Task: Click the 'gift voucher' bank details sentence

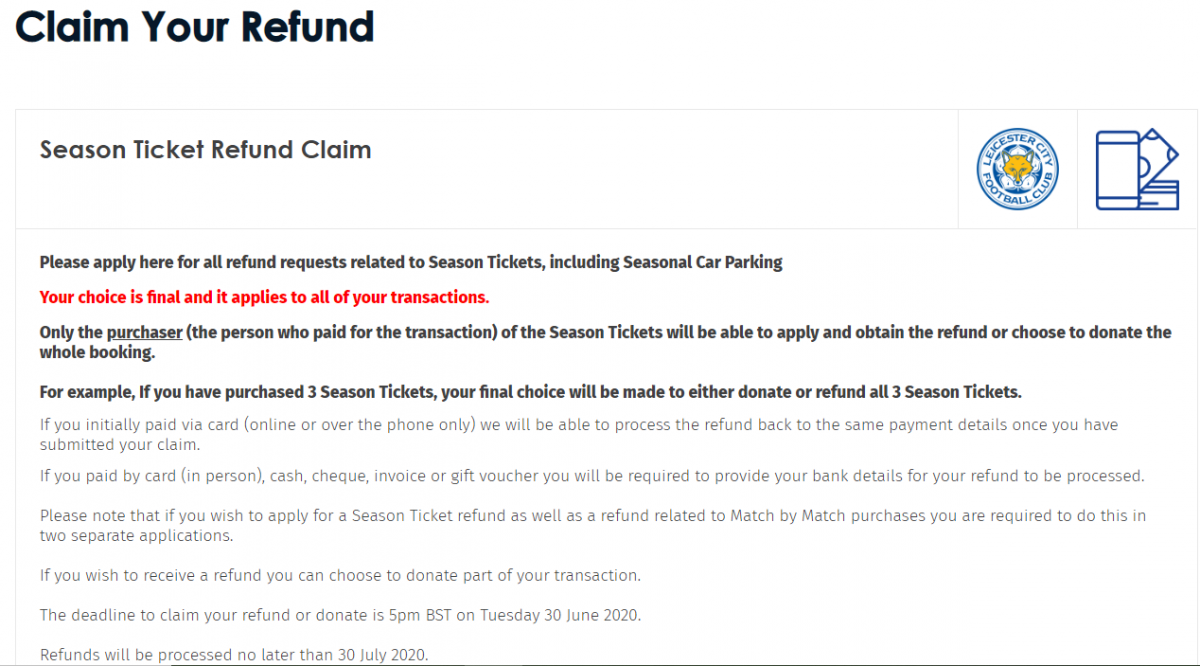Action: (592, 476)
